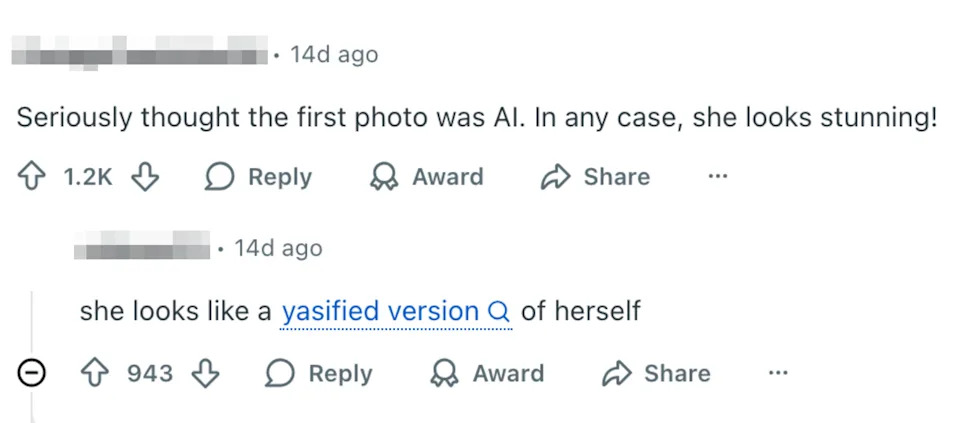Viewport: 960px width, 423px height.
Task: Open the reply author's blurred username
Action: tap(143, 246)
